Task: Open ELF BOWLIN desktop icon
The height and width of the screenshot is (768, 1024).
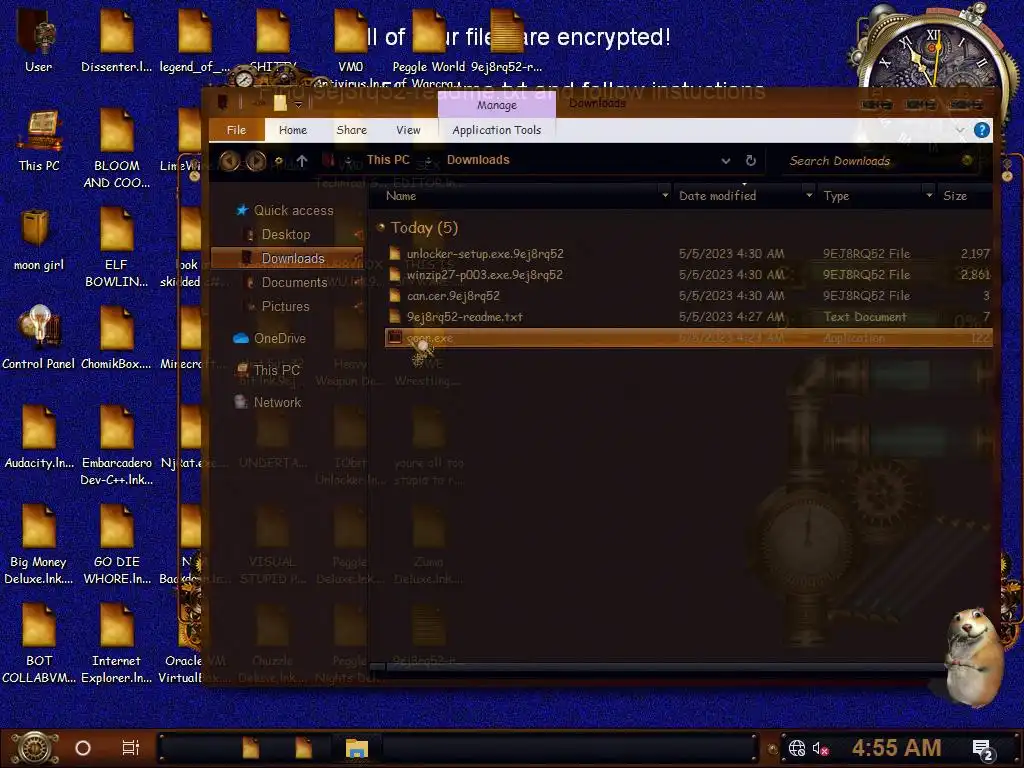Action: pyautogui.click(x=116, y=249)
